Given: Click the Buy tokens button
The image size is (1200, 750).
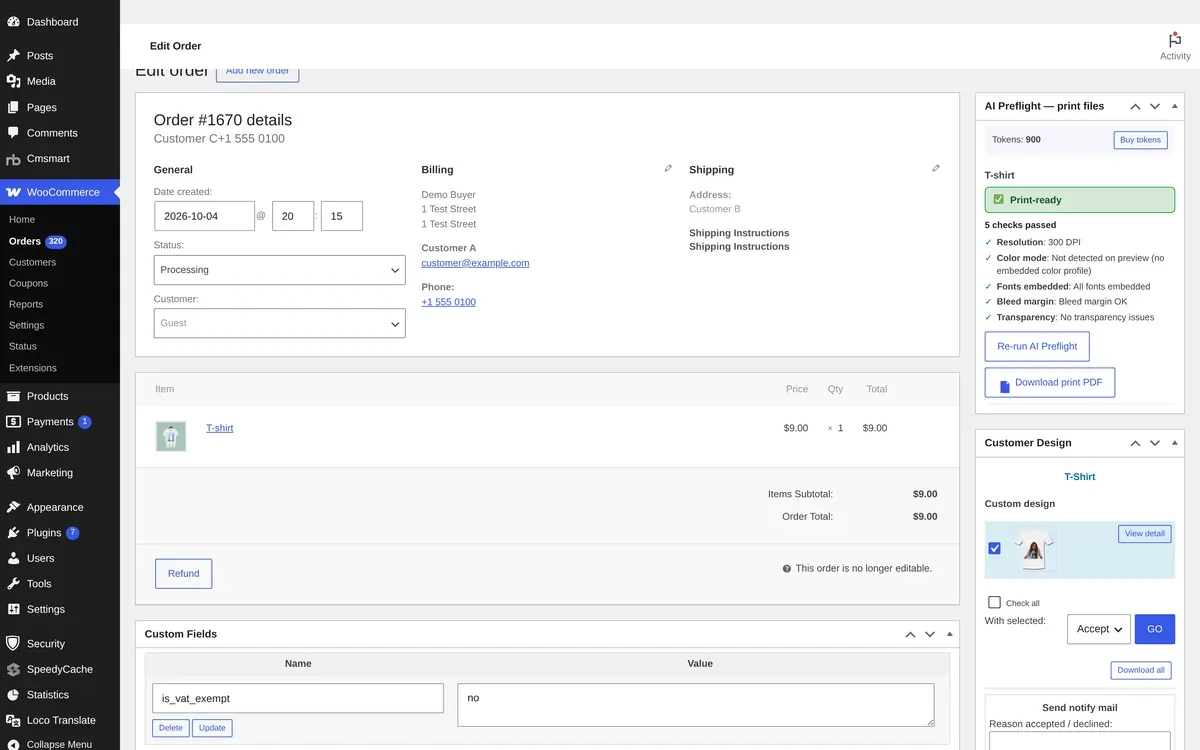Looking at the screenshot, I should [1140, 140].
